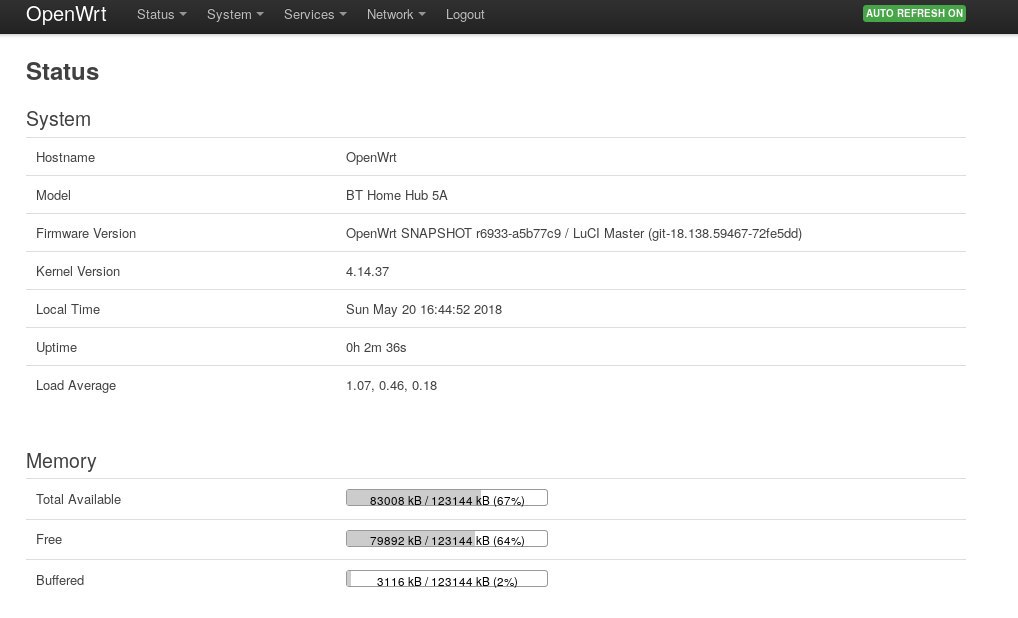The image size is (1018, 618).
Task: Select the model text BT Home Hub 5A
Action: tap(397, 195)
